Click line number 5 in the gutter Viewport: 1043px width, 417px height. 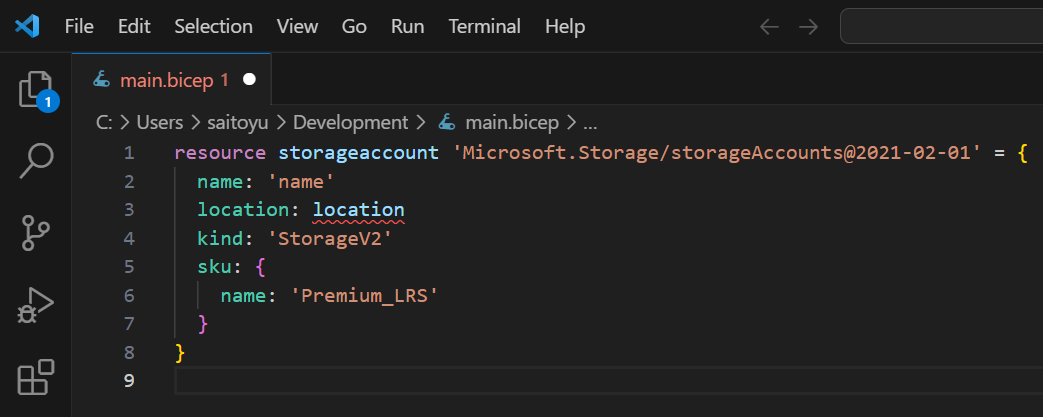point(128,267)
